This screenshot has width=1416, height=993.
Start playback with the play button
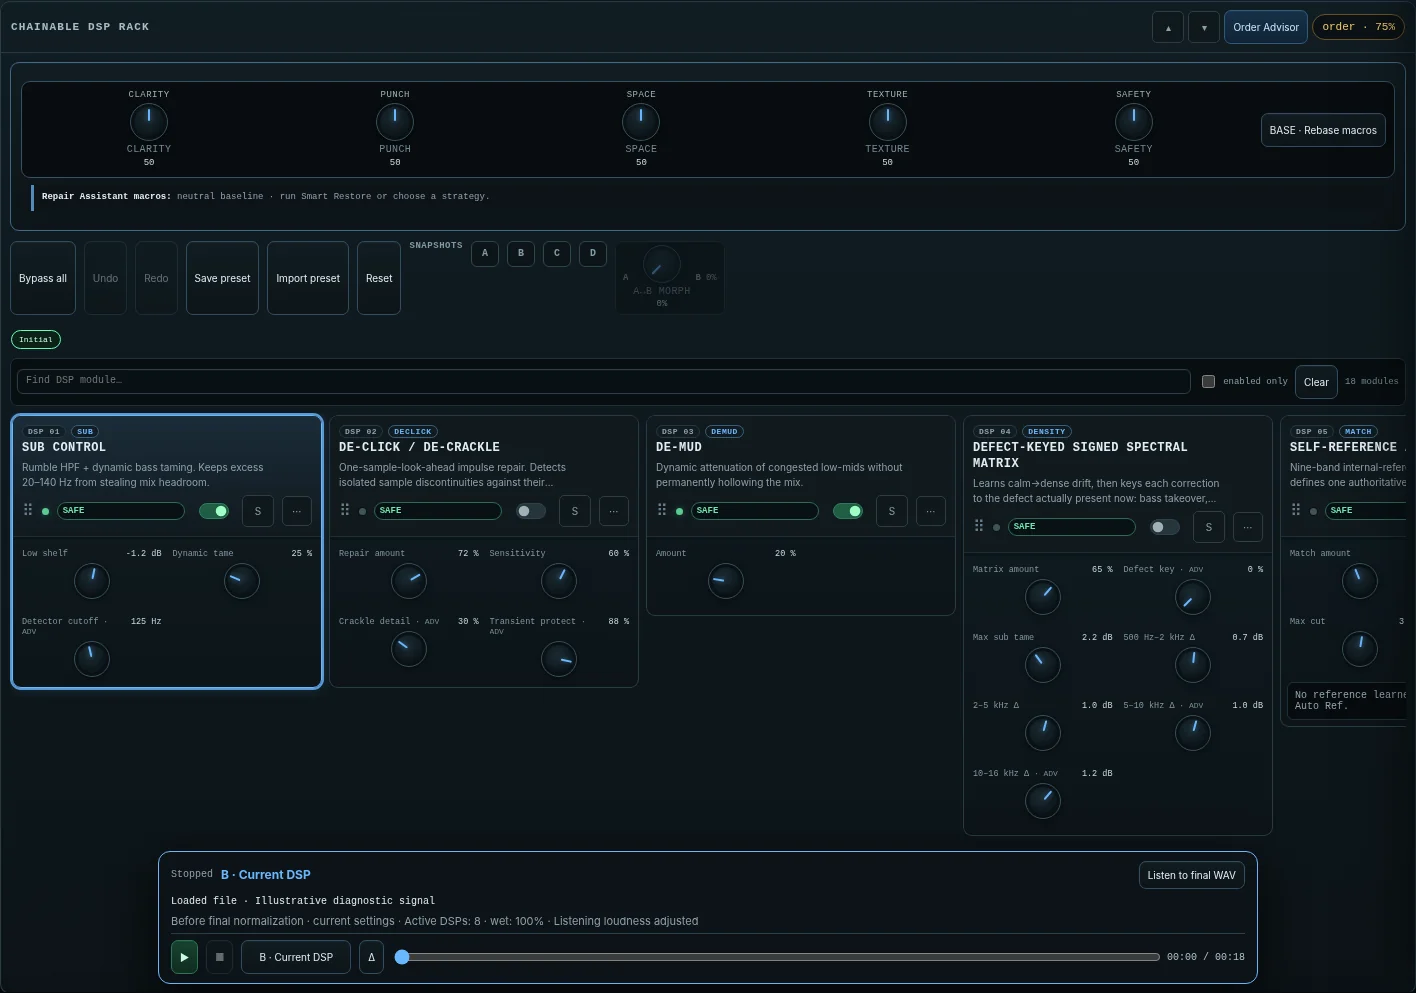[x=184, y=957]
